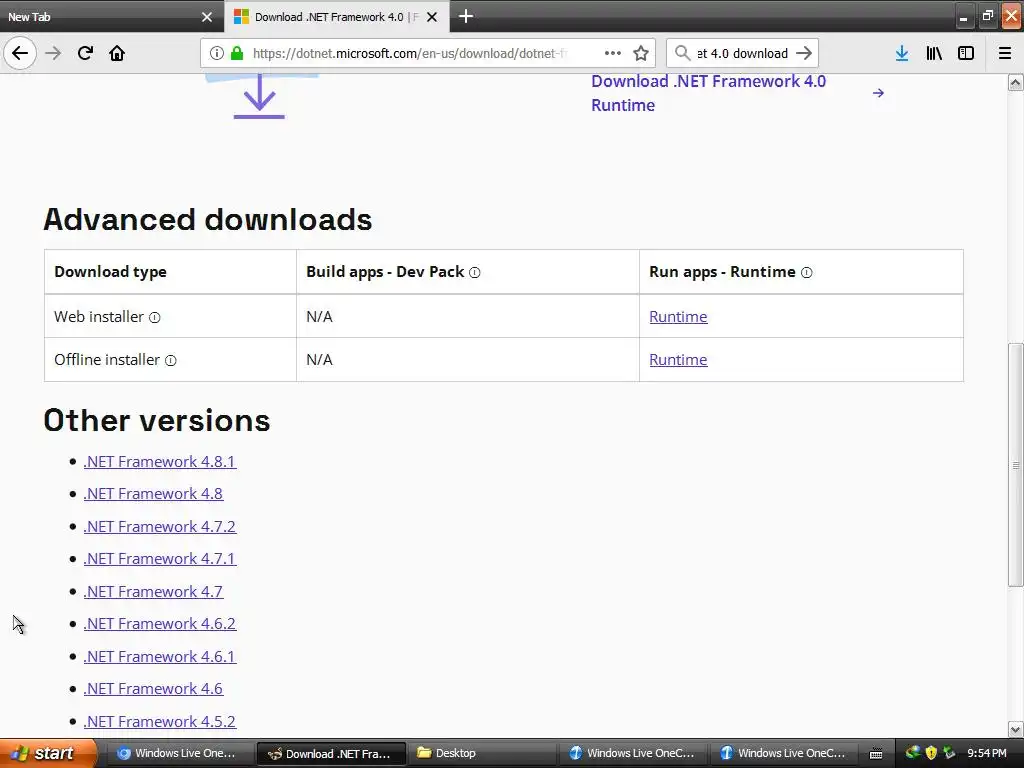Click scrollbar up arrow
The height and width of the screenshot is (768, 1024).
1016,82
